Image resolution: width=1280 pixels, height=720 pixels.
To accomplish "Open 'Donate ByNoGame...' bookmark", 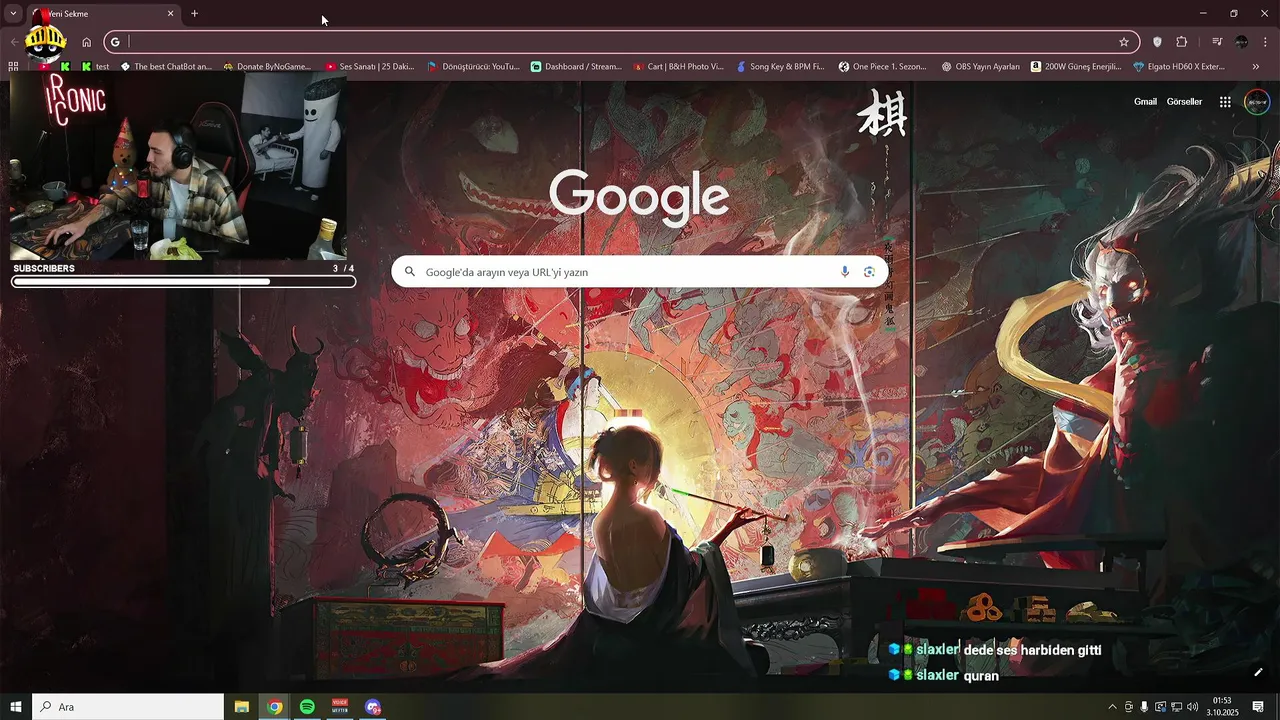I will (267, 67).
